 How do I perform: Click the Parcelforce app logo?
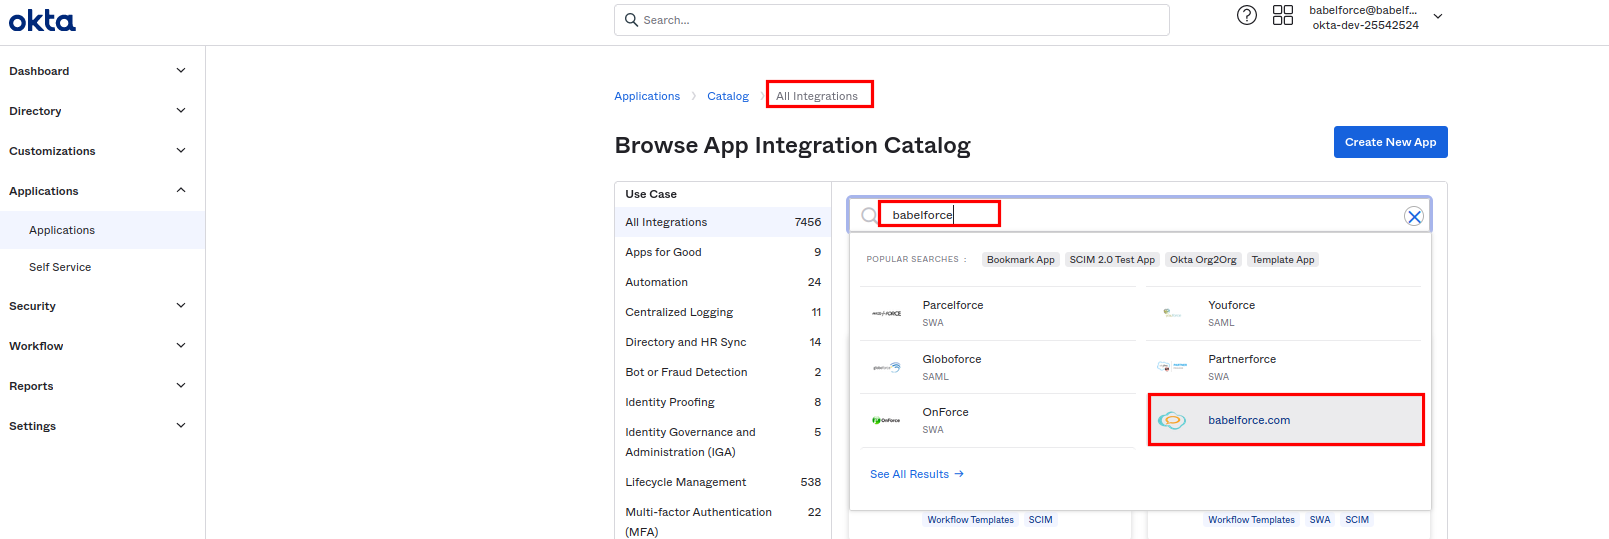coord(886,313)
